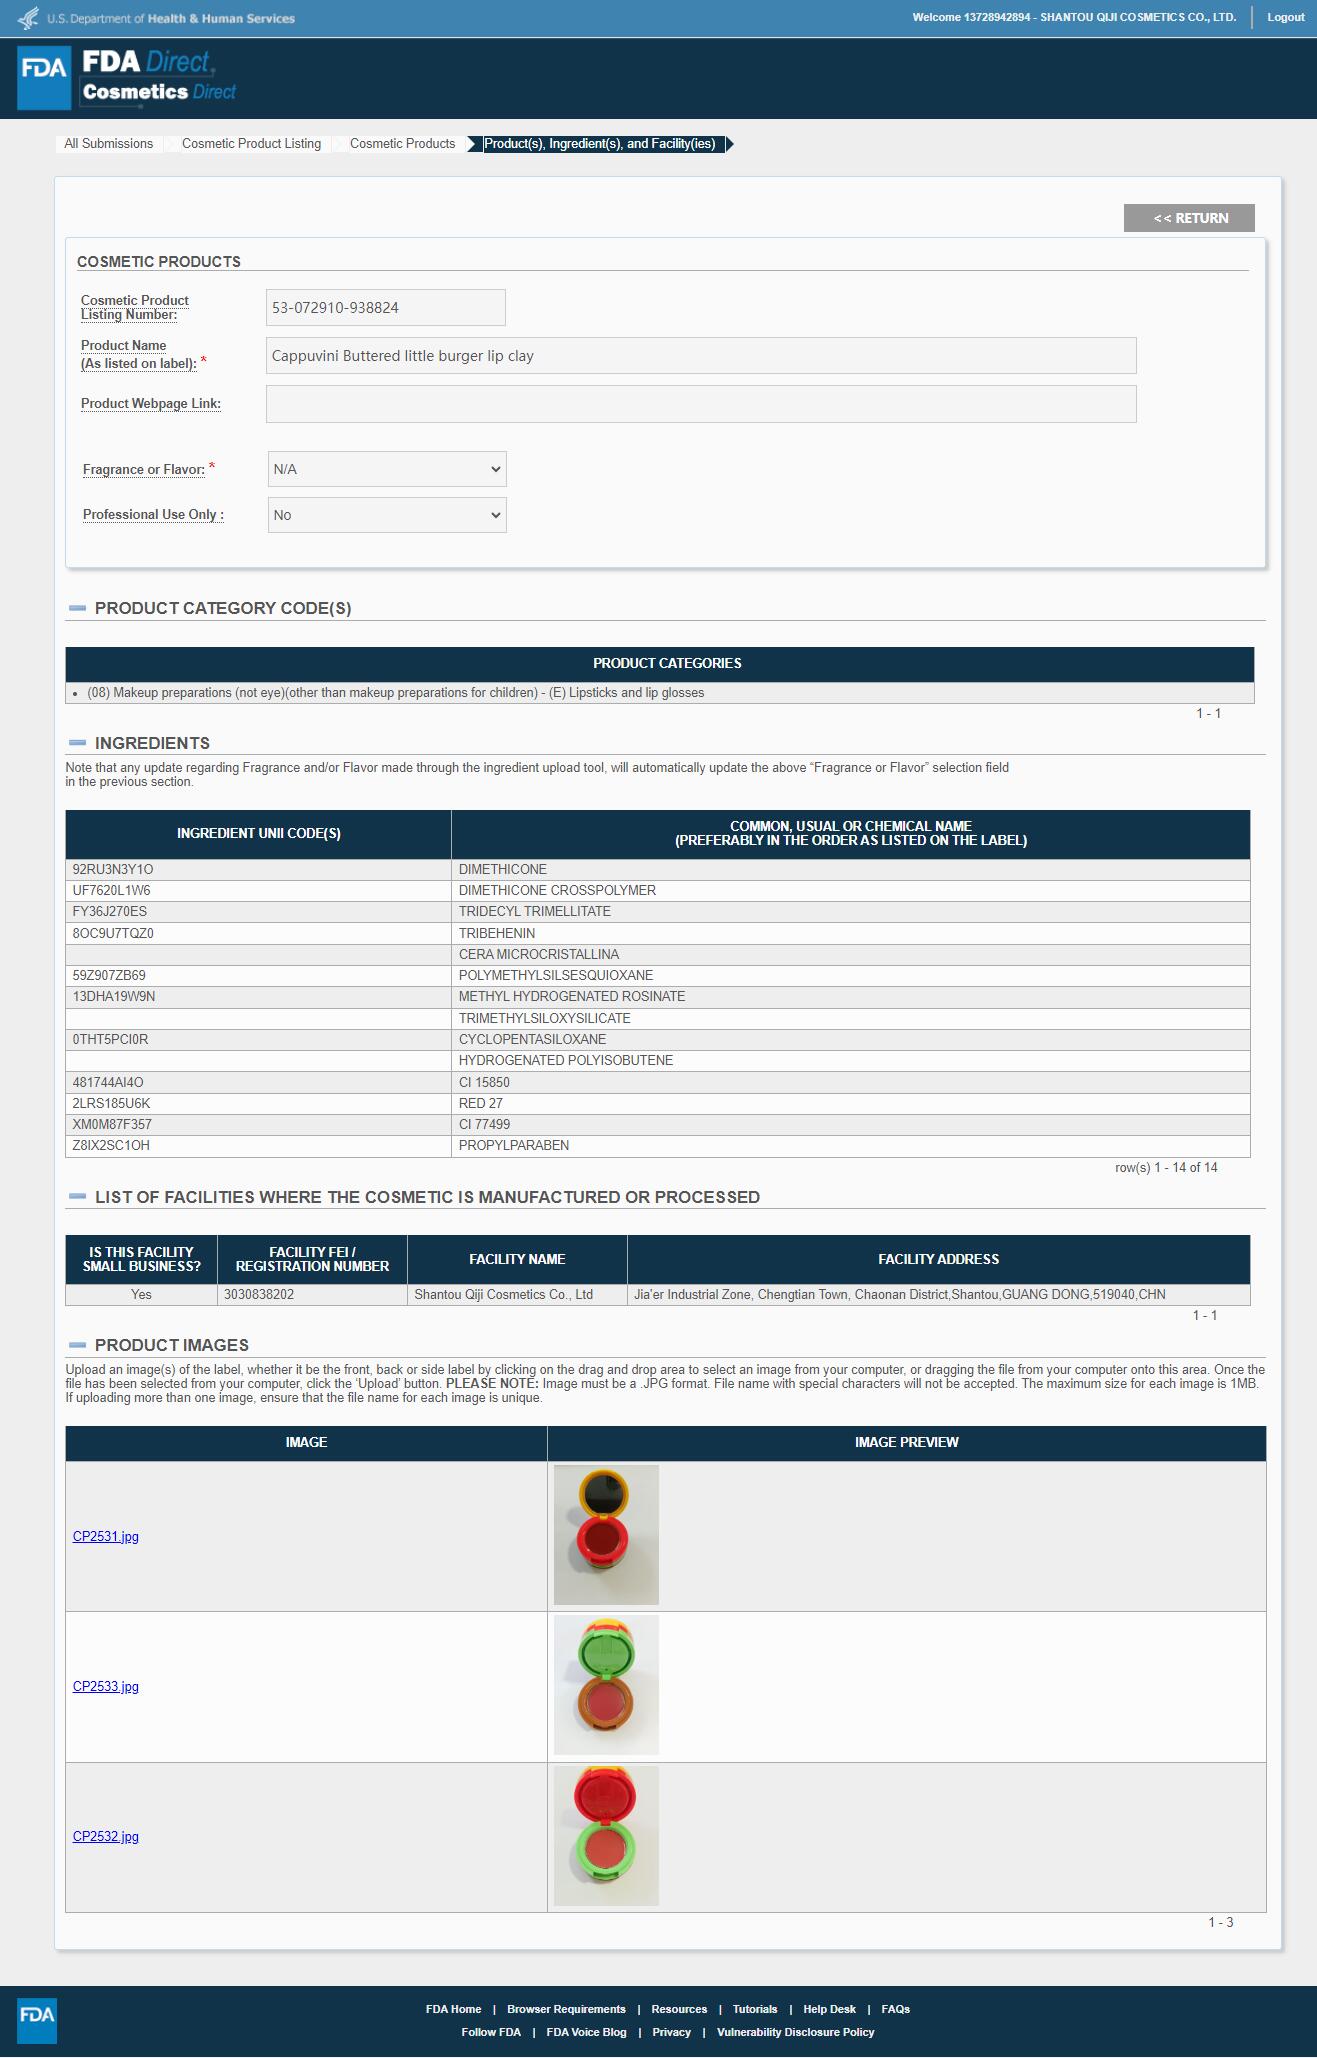Click the FDA logo in header

(44, 78)
